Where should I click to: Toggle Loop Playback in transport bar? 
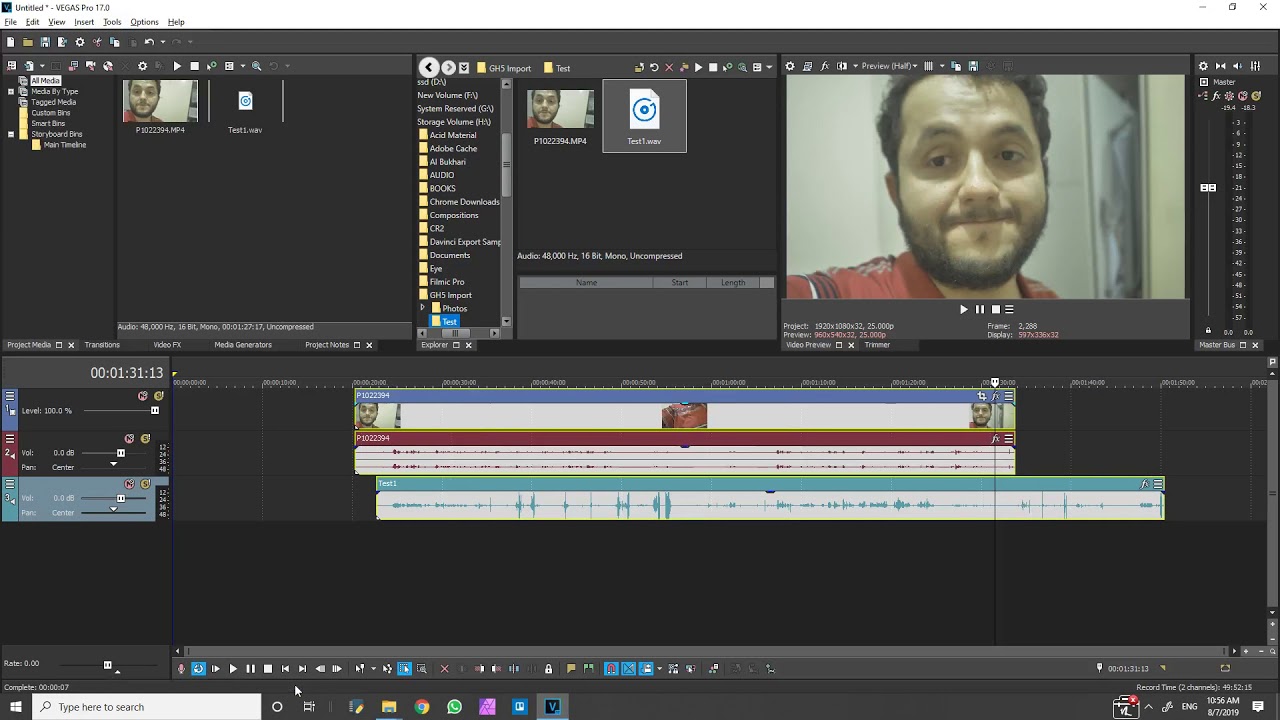(x=198, y=669)
